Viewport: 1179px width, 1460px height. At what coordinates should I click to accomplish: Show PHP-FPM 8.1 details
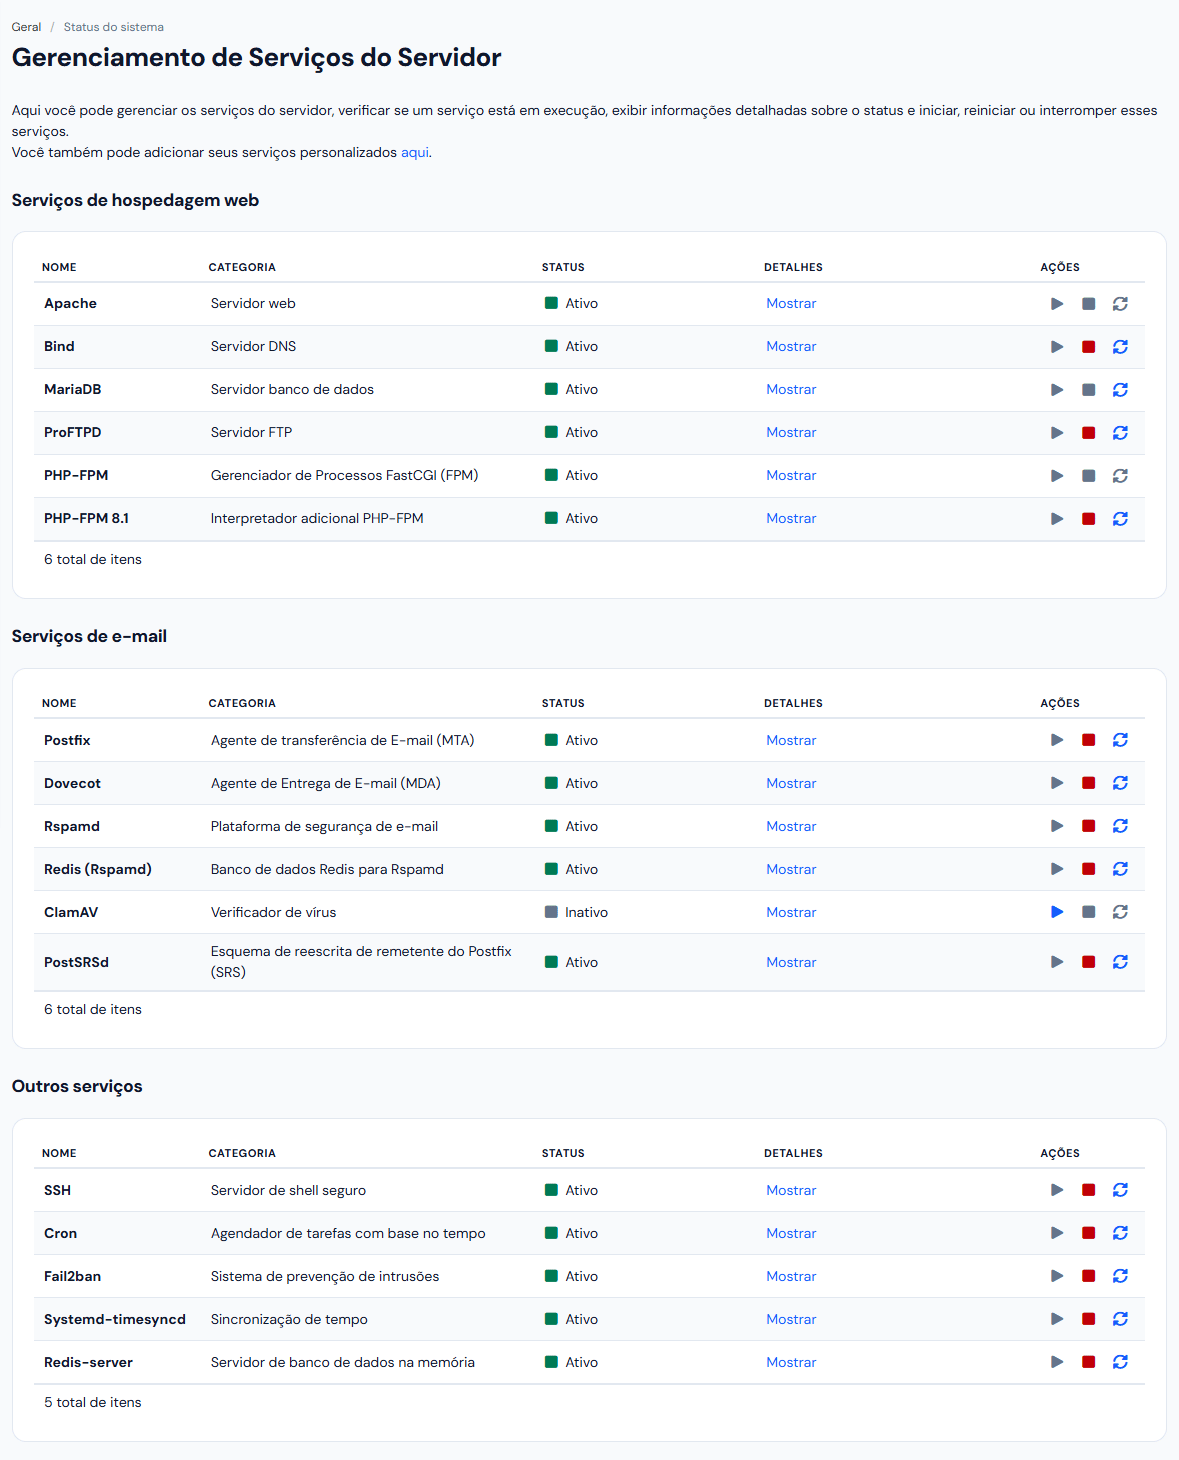(x=791, y=519)
